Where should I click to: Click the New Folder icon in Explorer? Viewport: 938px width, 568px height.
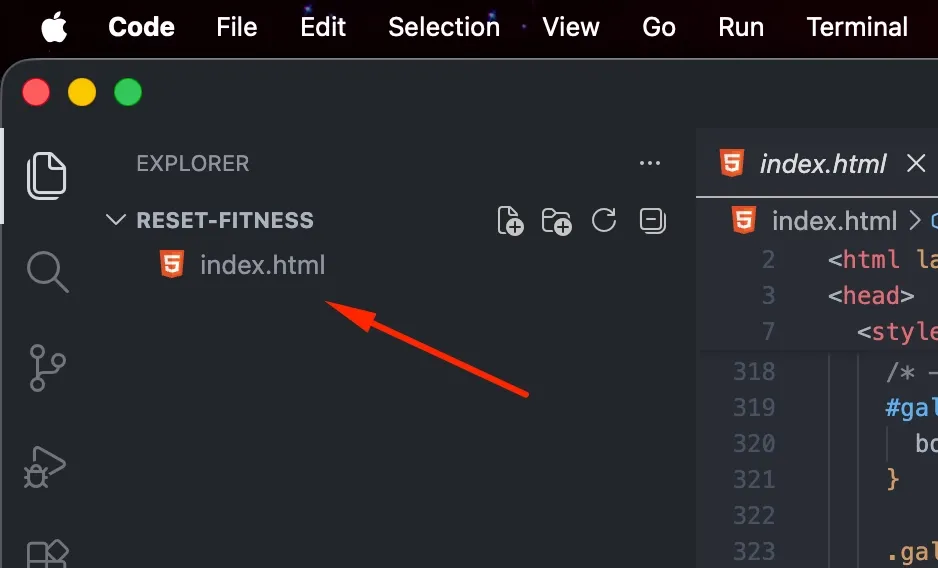tap(556, 221)
